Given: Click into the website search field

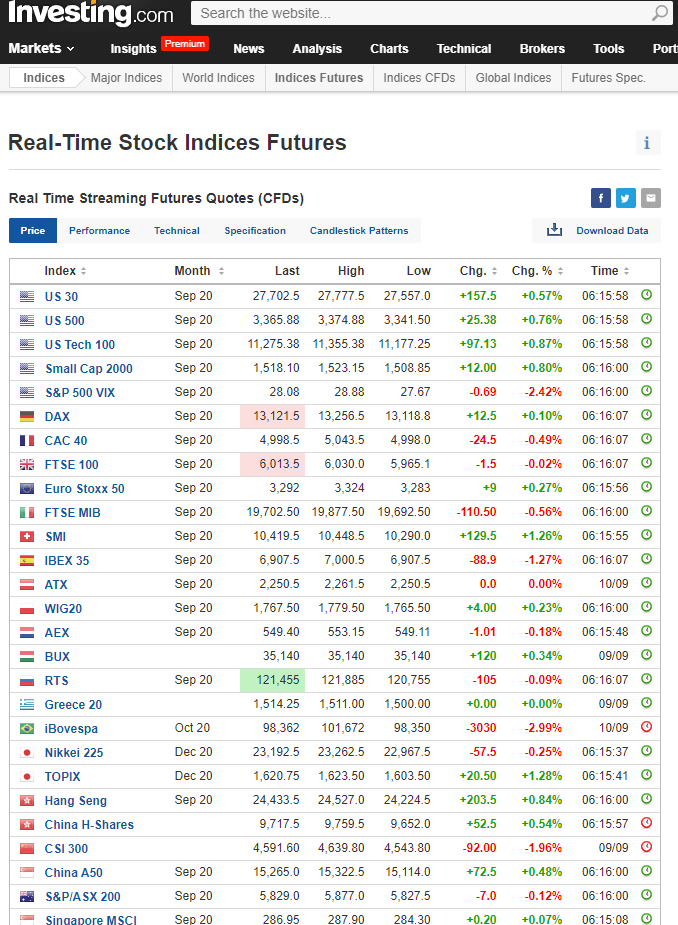Looking at the screenshot, I should tap(420, 13).
